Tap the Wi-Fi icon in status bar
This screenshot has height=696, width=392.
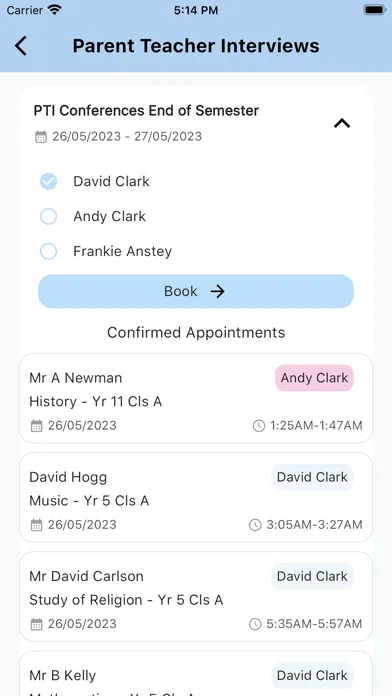(55, 10)
